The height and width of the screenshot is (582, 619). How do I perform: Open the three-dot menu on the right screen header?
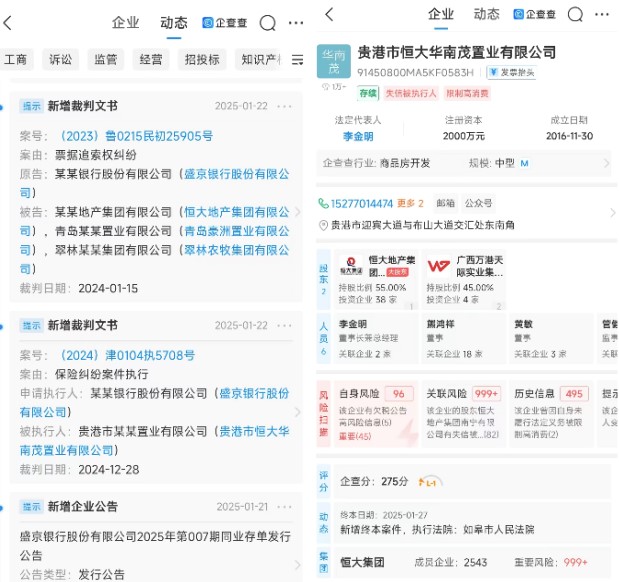(x=602, y=15)
